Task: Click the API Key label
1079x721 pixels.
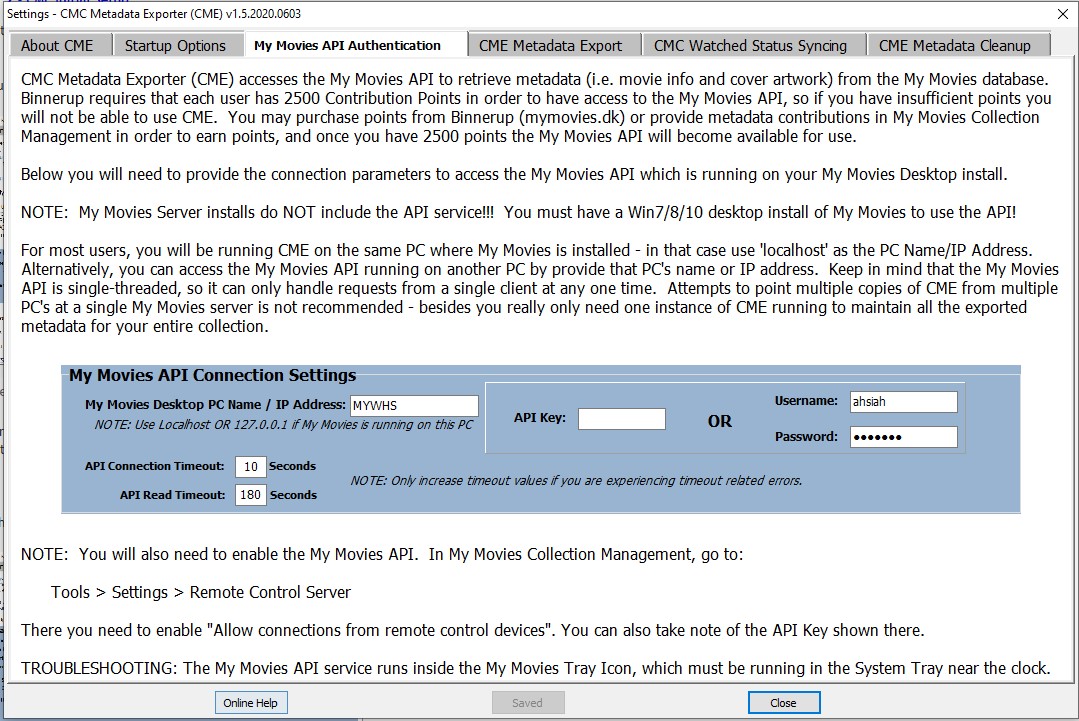Action: [540, 418]
